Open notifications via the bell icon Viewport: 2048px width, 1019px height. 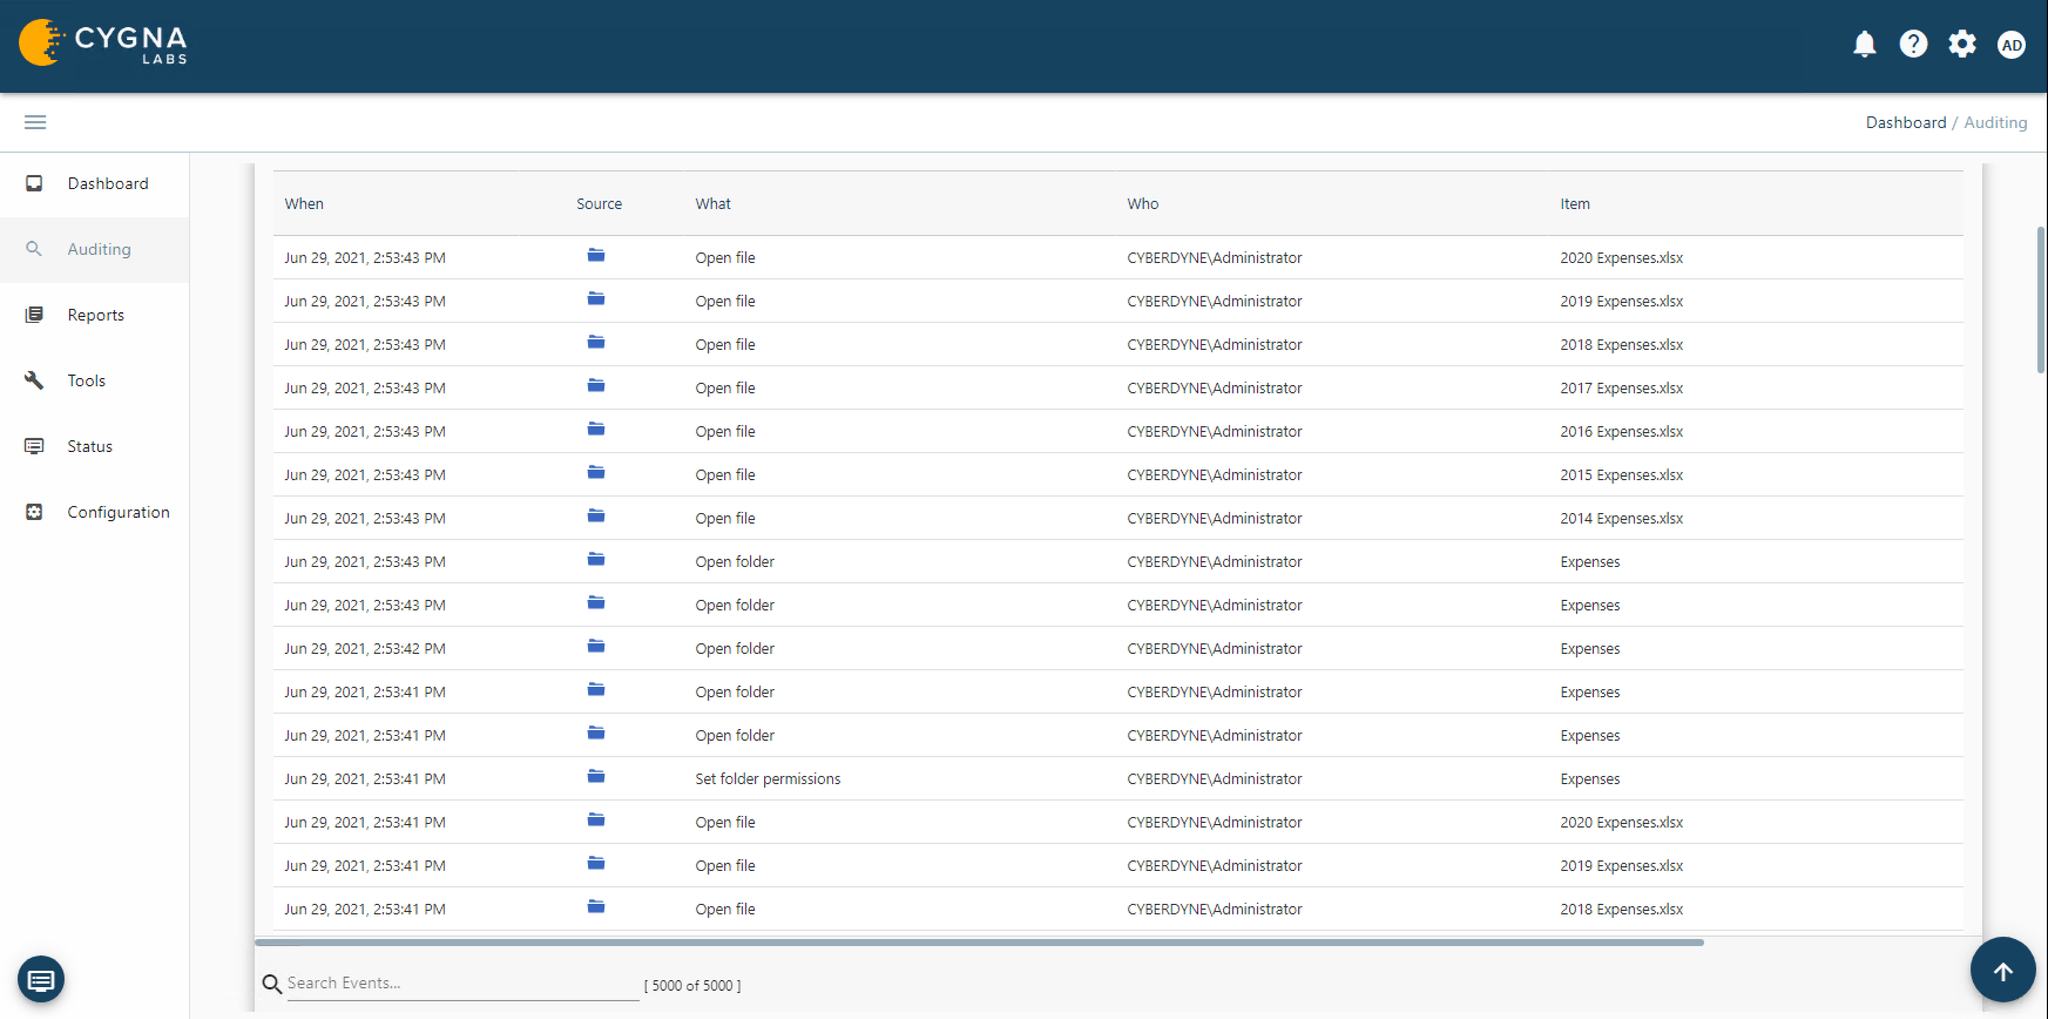(x=1865, y=43)
